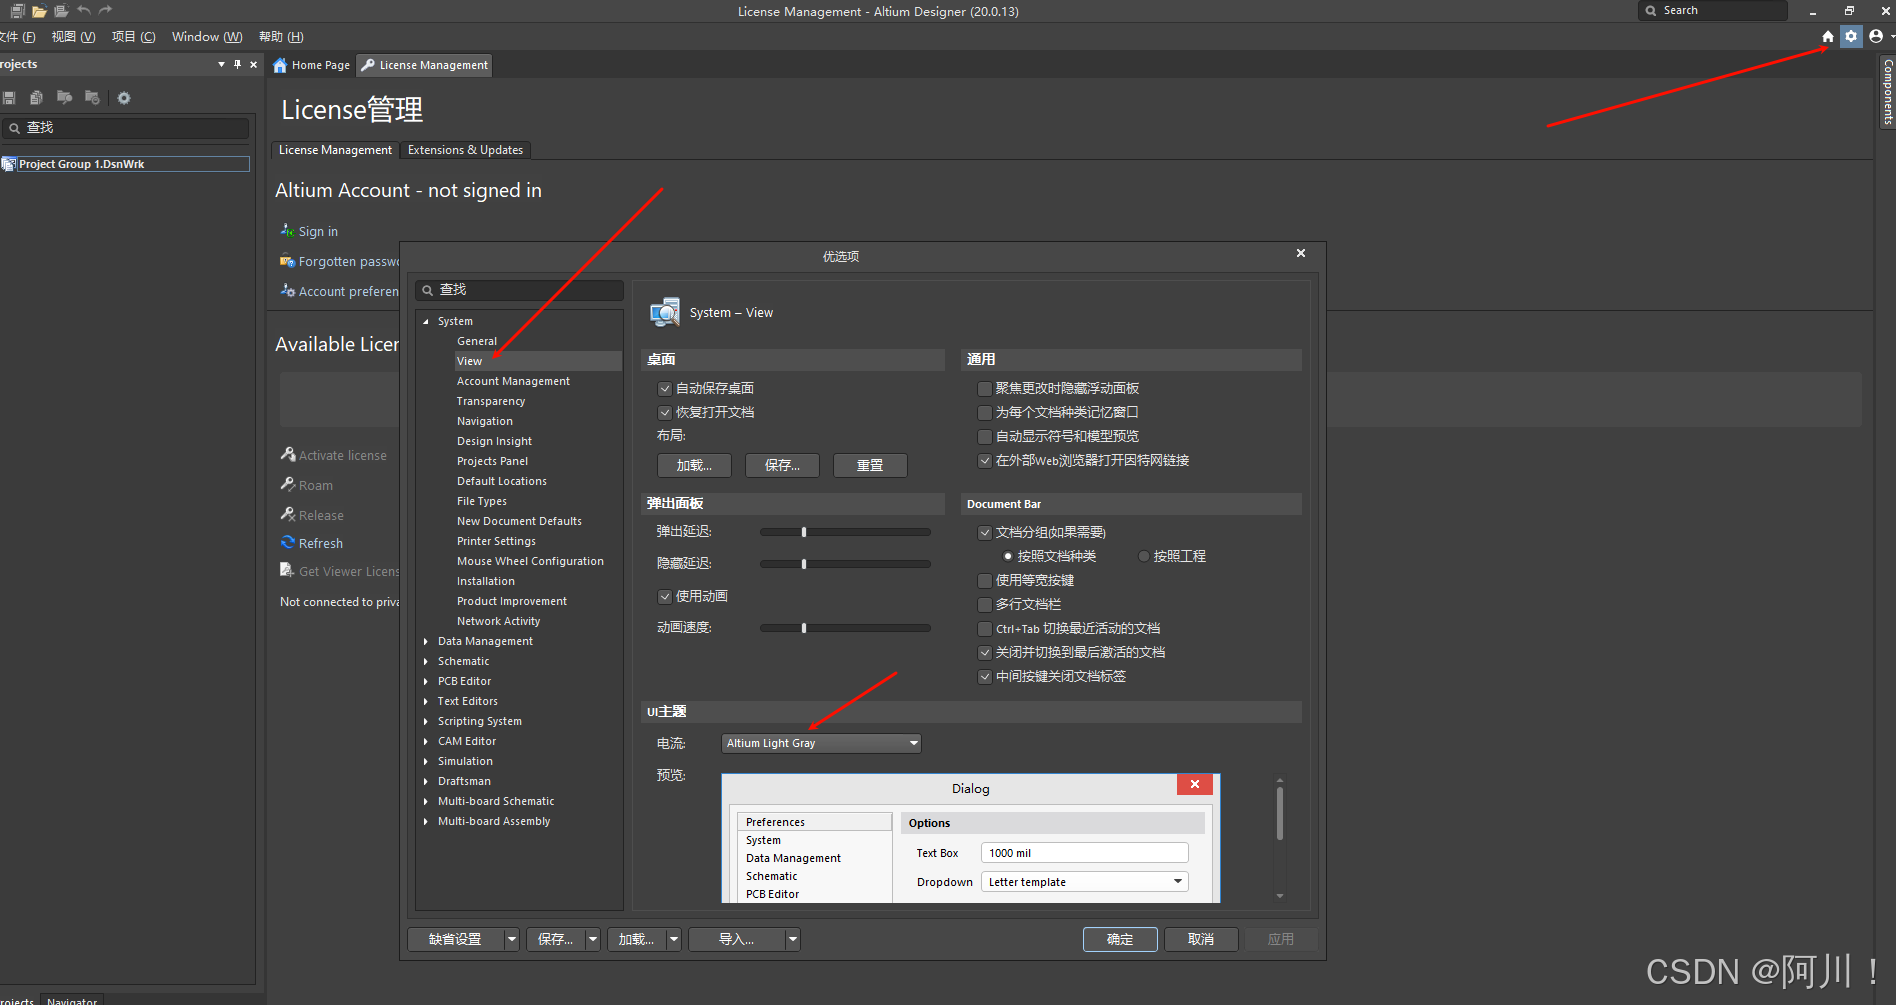The height and width of the screenshot is (1005, 1896).
Task: Open the UI theme Altium Light Gray dropdown
Action: click(821, 743)
